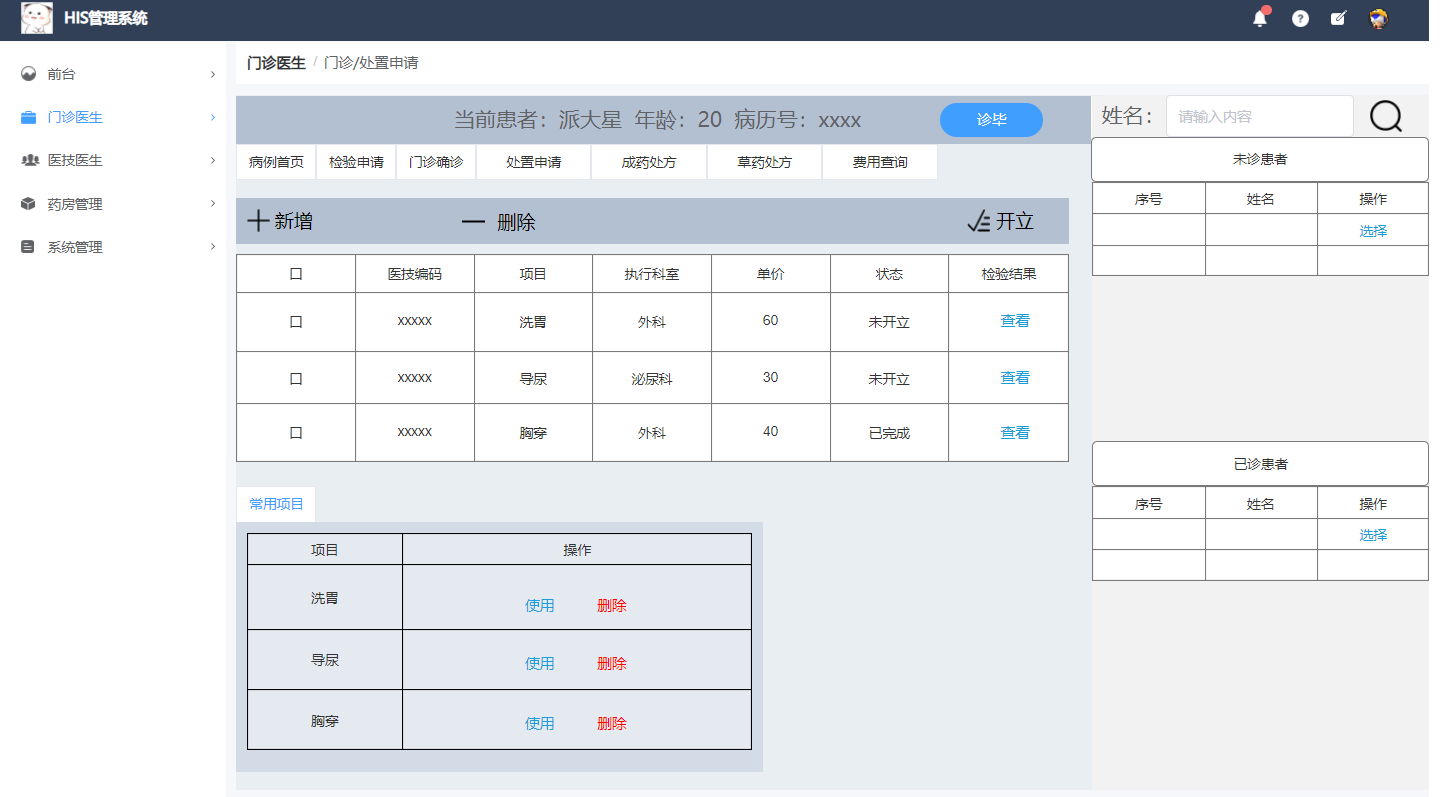Viewport: 1442px width, 797px height.
Task: Click 选择 in the 未诊患者 table
Action: [x=1373, y=231]
